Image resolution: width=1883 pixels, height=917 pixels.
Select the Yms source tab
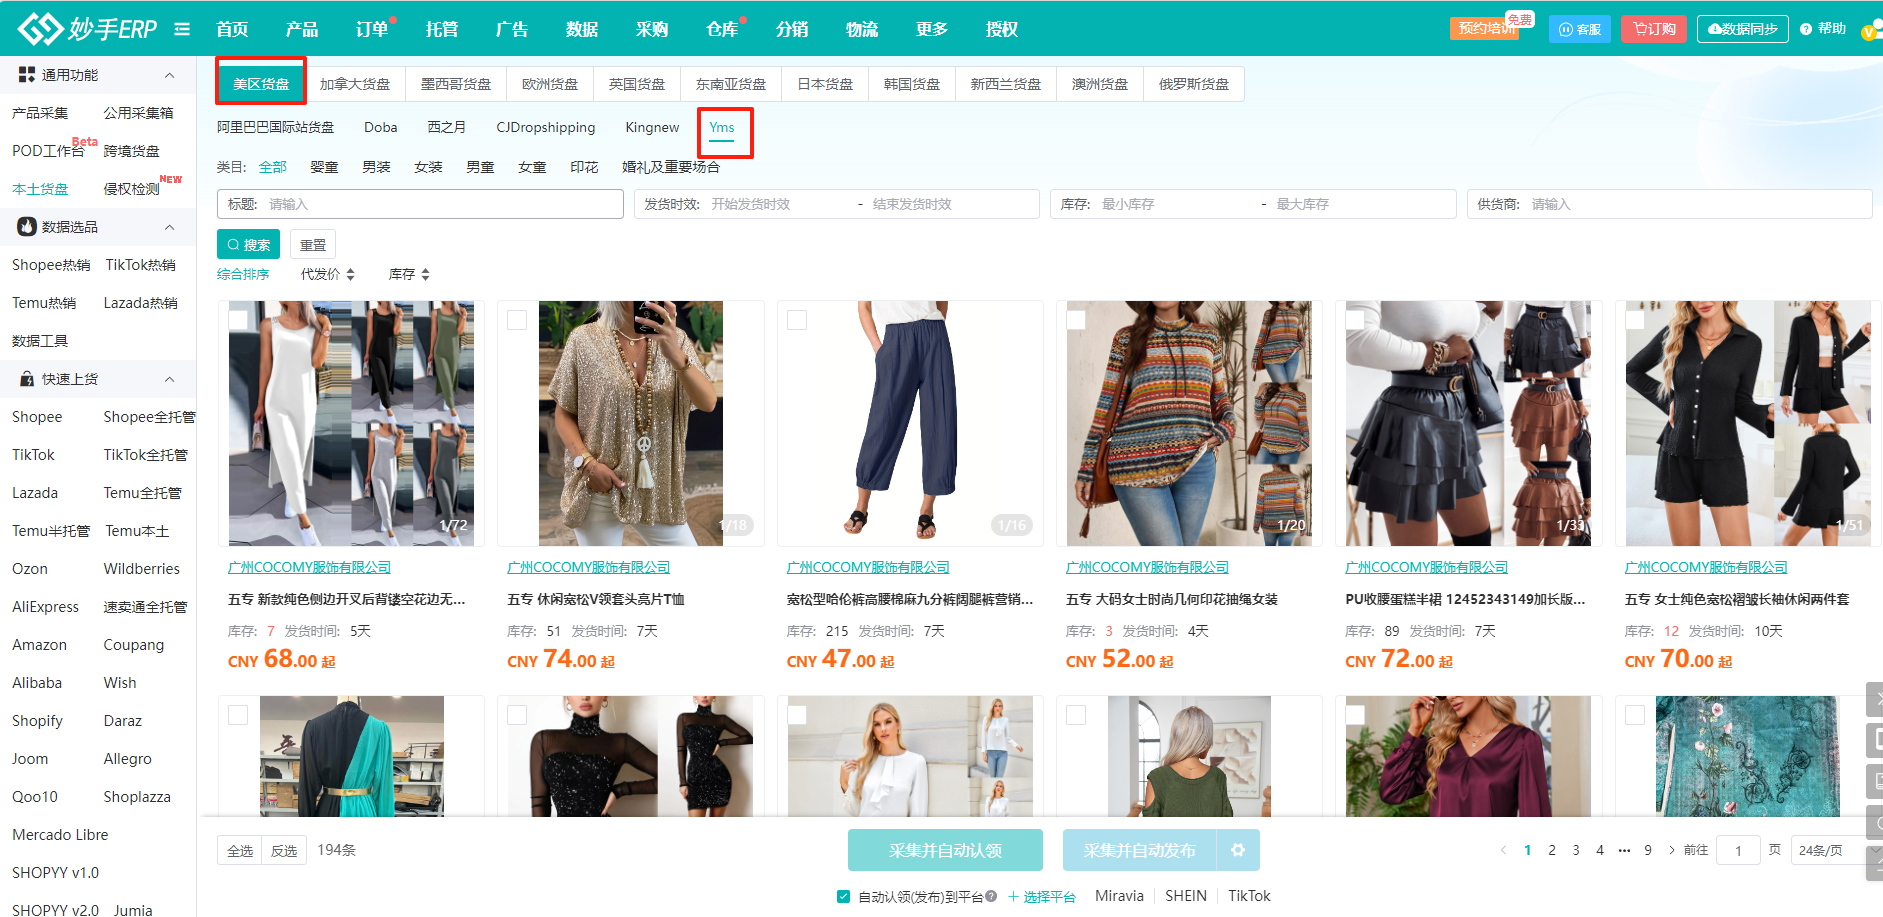pos(722,127)
